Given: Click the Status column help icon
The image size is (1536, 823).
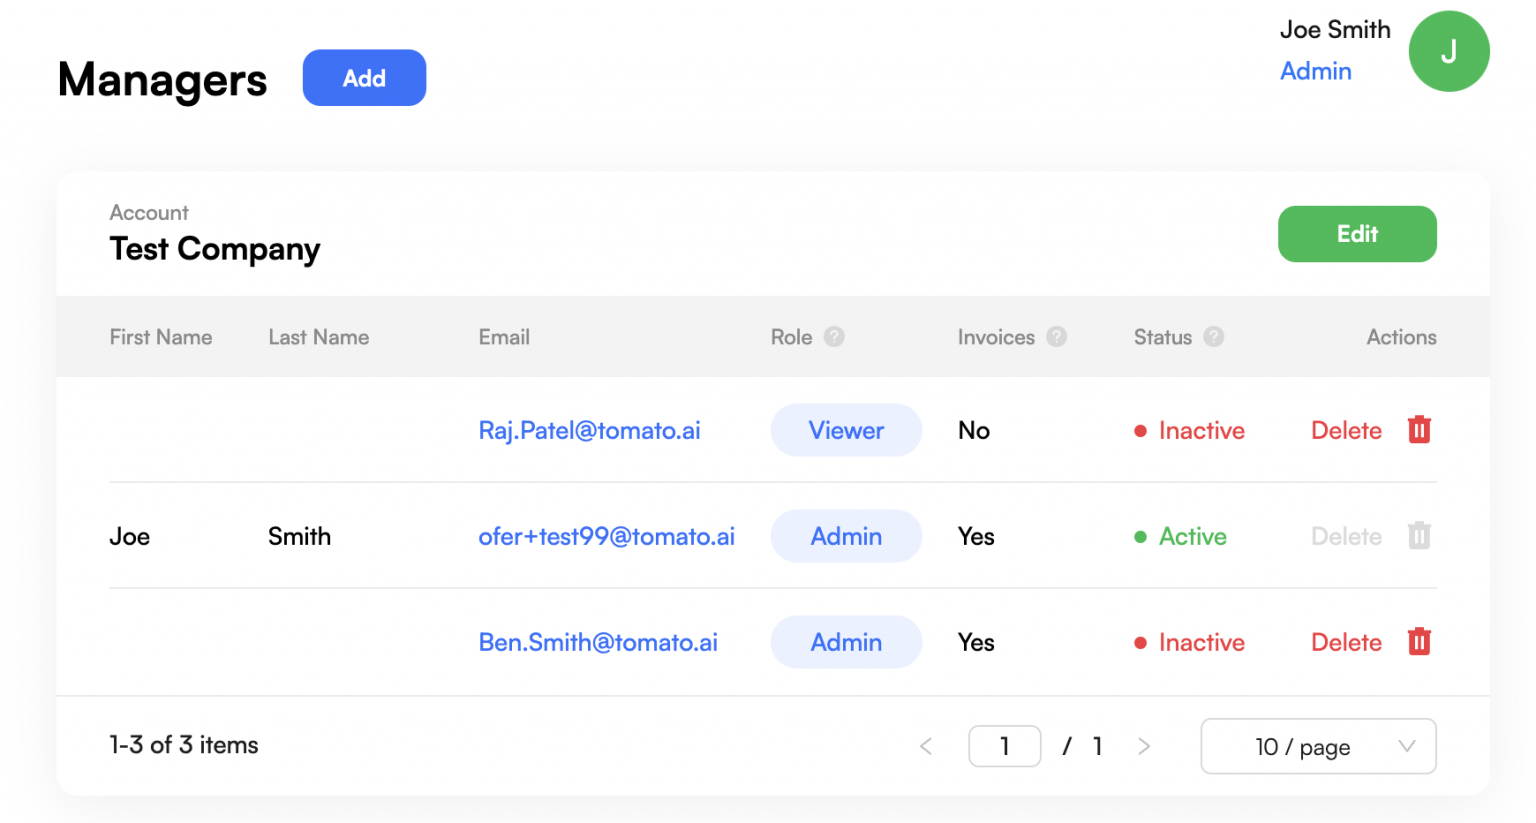Looking at the screenshot, I should click(1213, 337).
